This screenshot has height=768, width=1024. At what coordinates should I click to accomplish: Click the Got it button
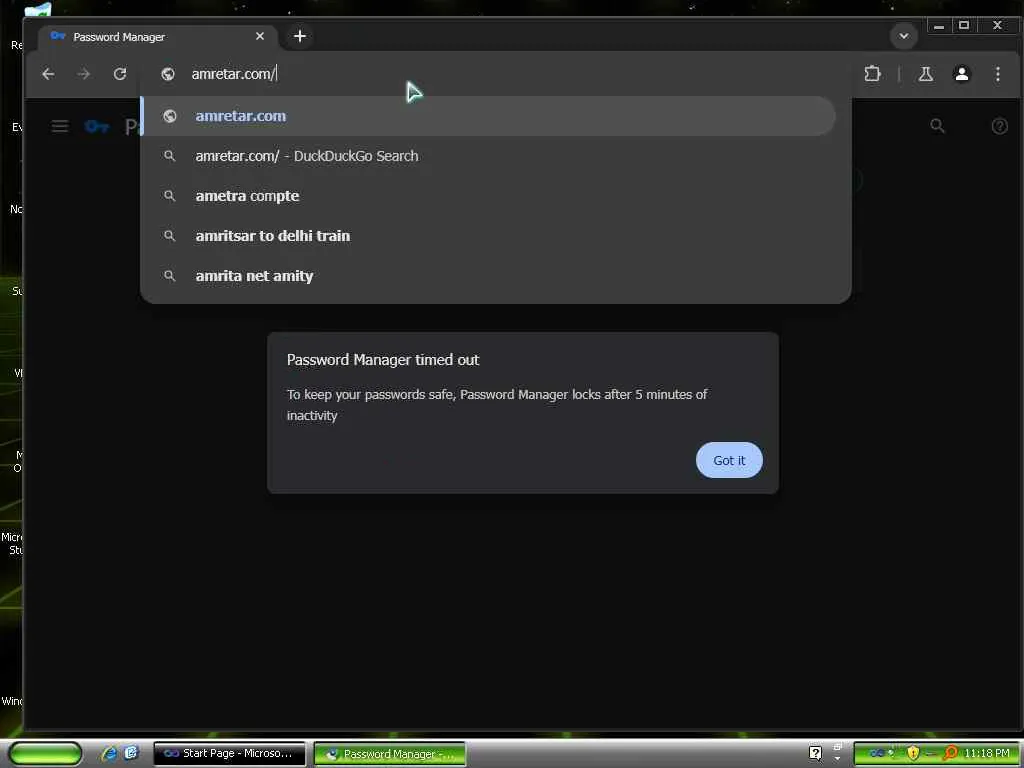[729, 460]
